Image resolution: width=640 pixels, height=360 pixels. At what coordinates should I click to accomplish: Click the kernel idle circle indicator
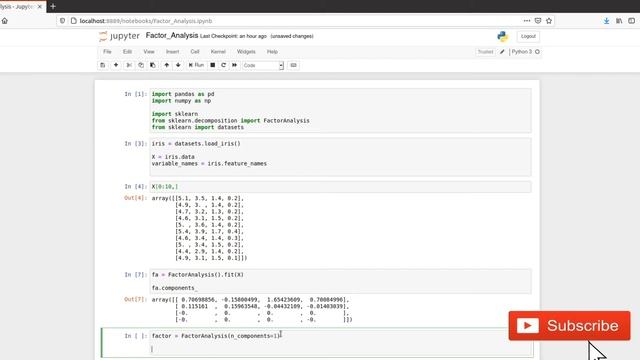click(537, 52)
